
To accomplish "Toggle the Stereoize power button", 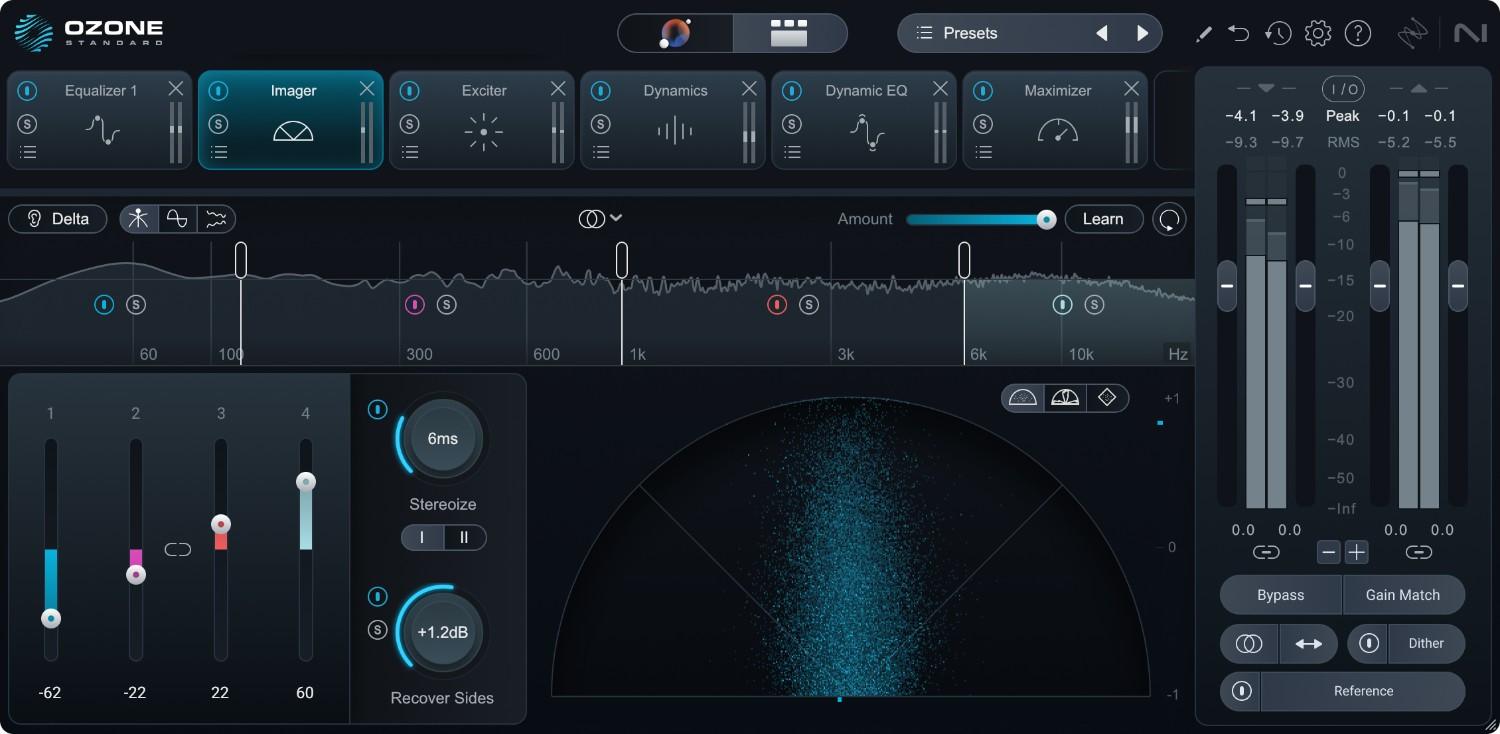I will pyautogui.click(x=377, y=410).
